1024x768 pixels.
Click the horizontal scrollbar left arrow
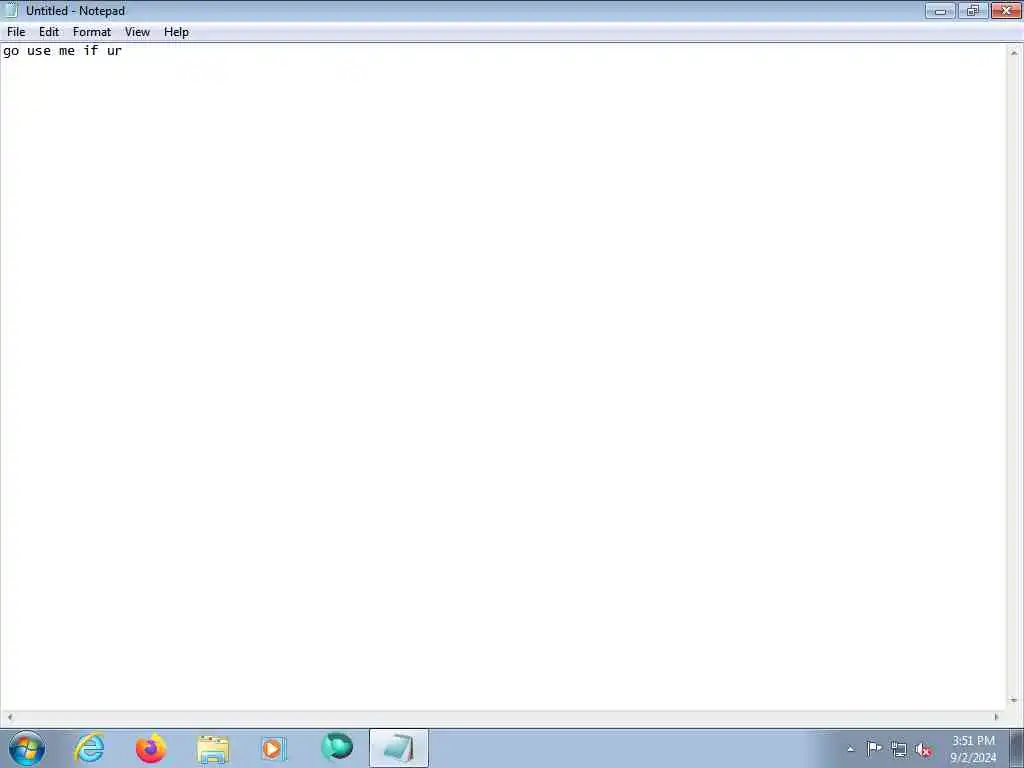(9, 716)
